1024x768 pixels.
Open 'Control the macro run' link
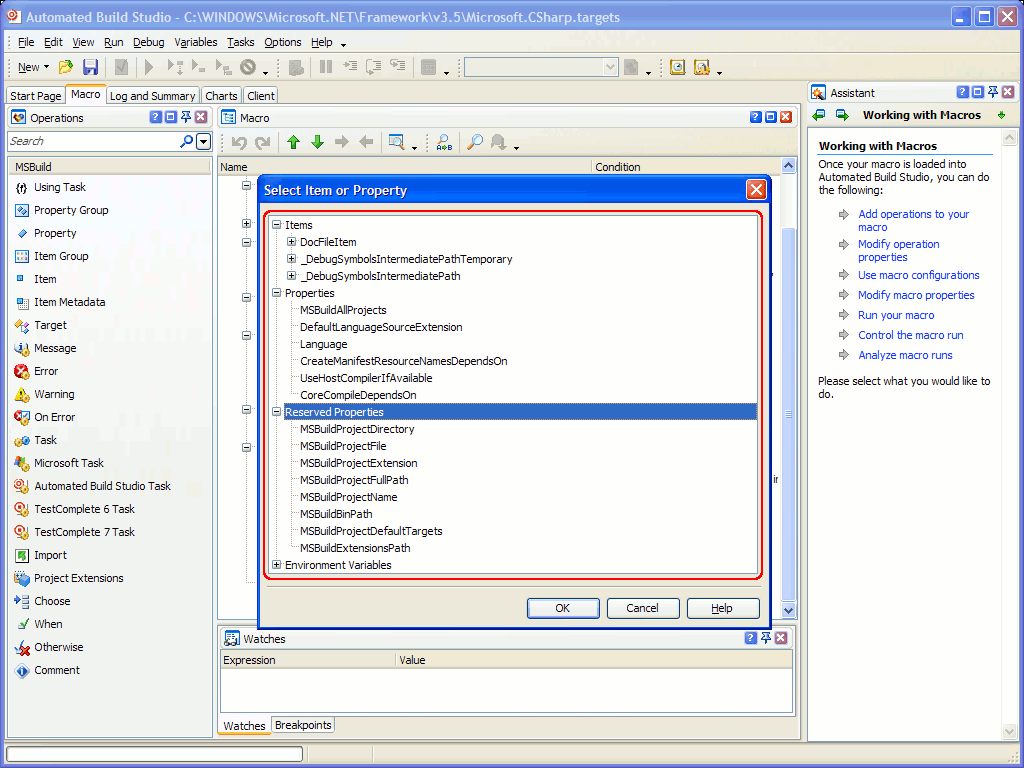coord(910,335)
